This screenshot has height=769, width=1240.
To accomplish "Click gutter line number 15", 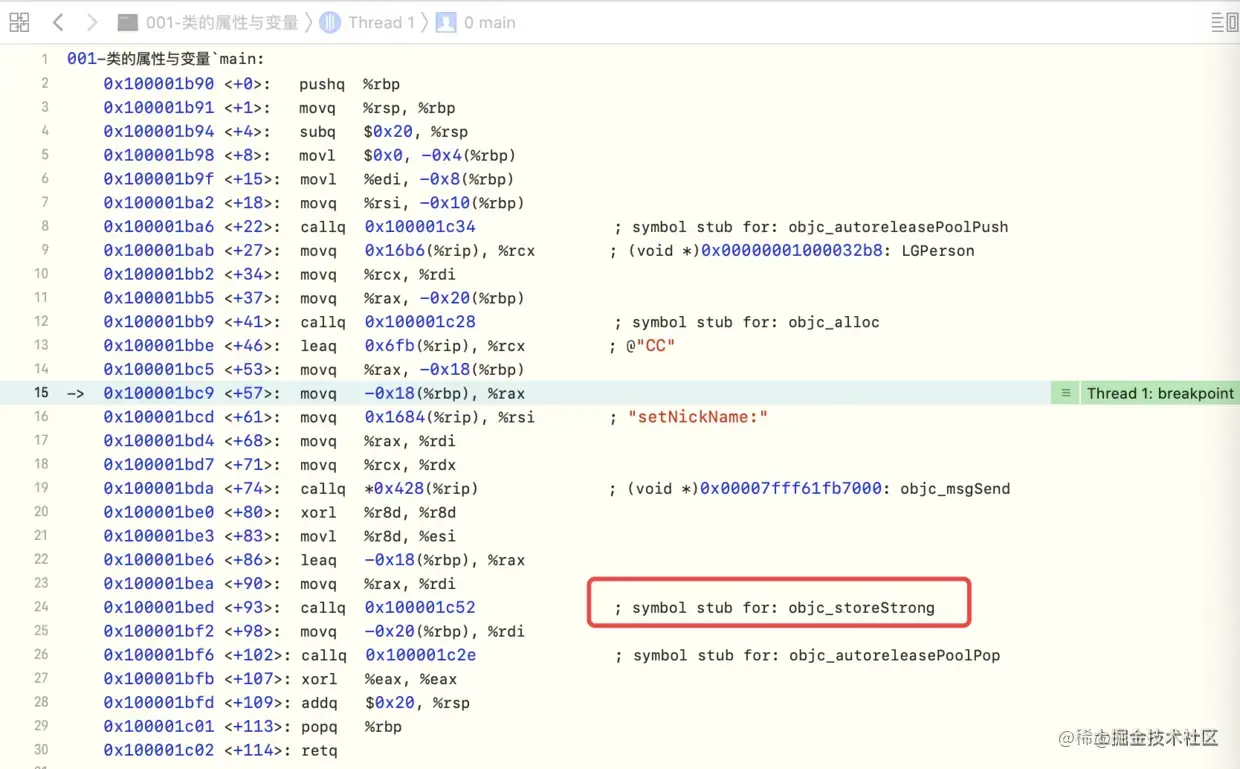I will [41, 393].
